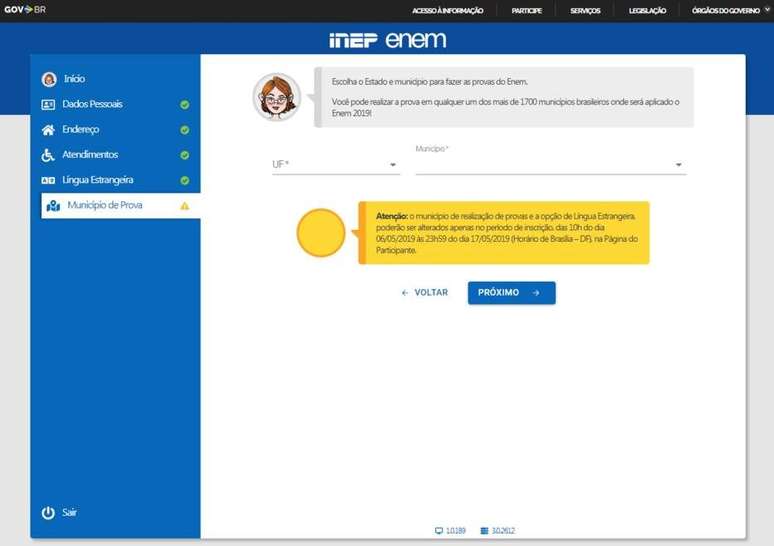Open the Dados Pessoais section
This screenshot has width=774, height=546.
92,104
